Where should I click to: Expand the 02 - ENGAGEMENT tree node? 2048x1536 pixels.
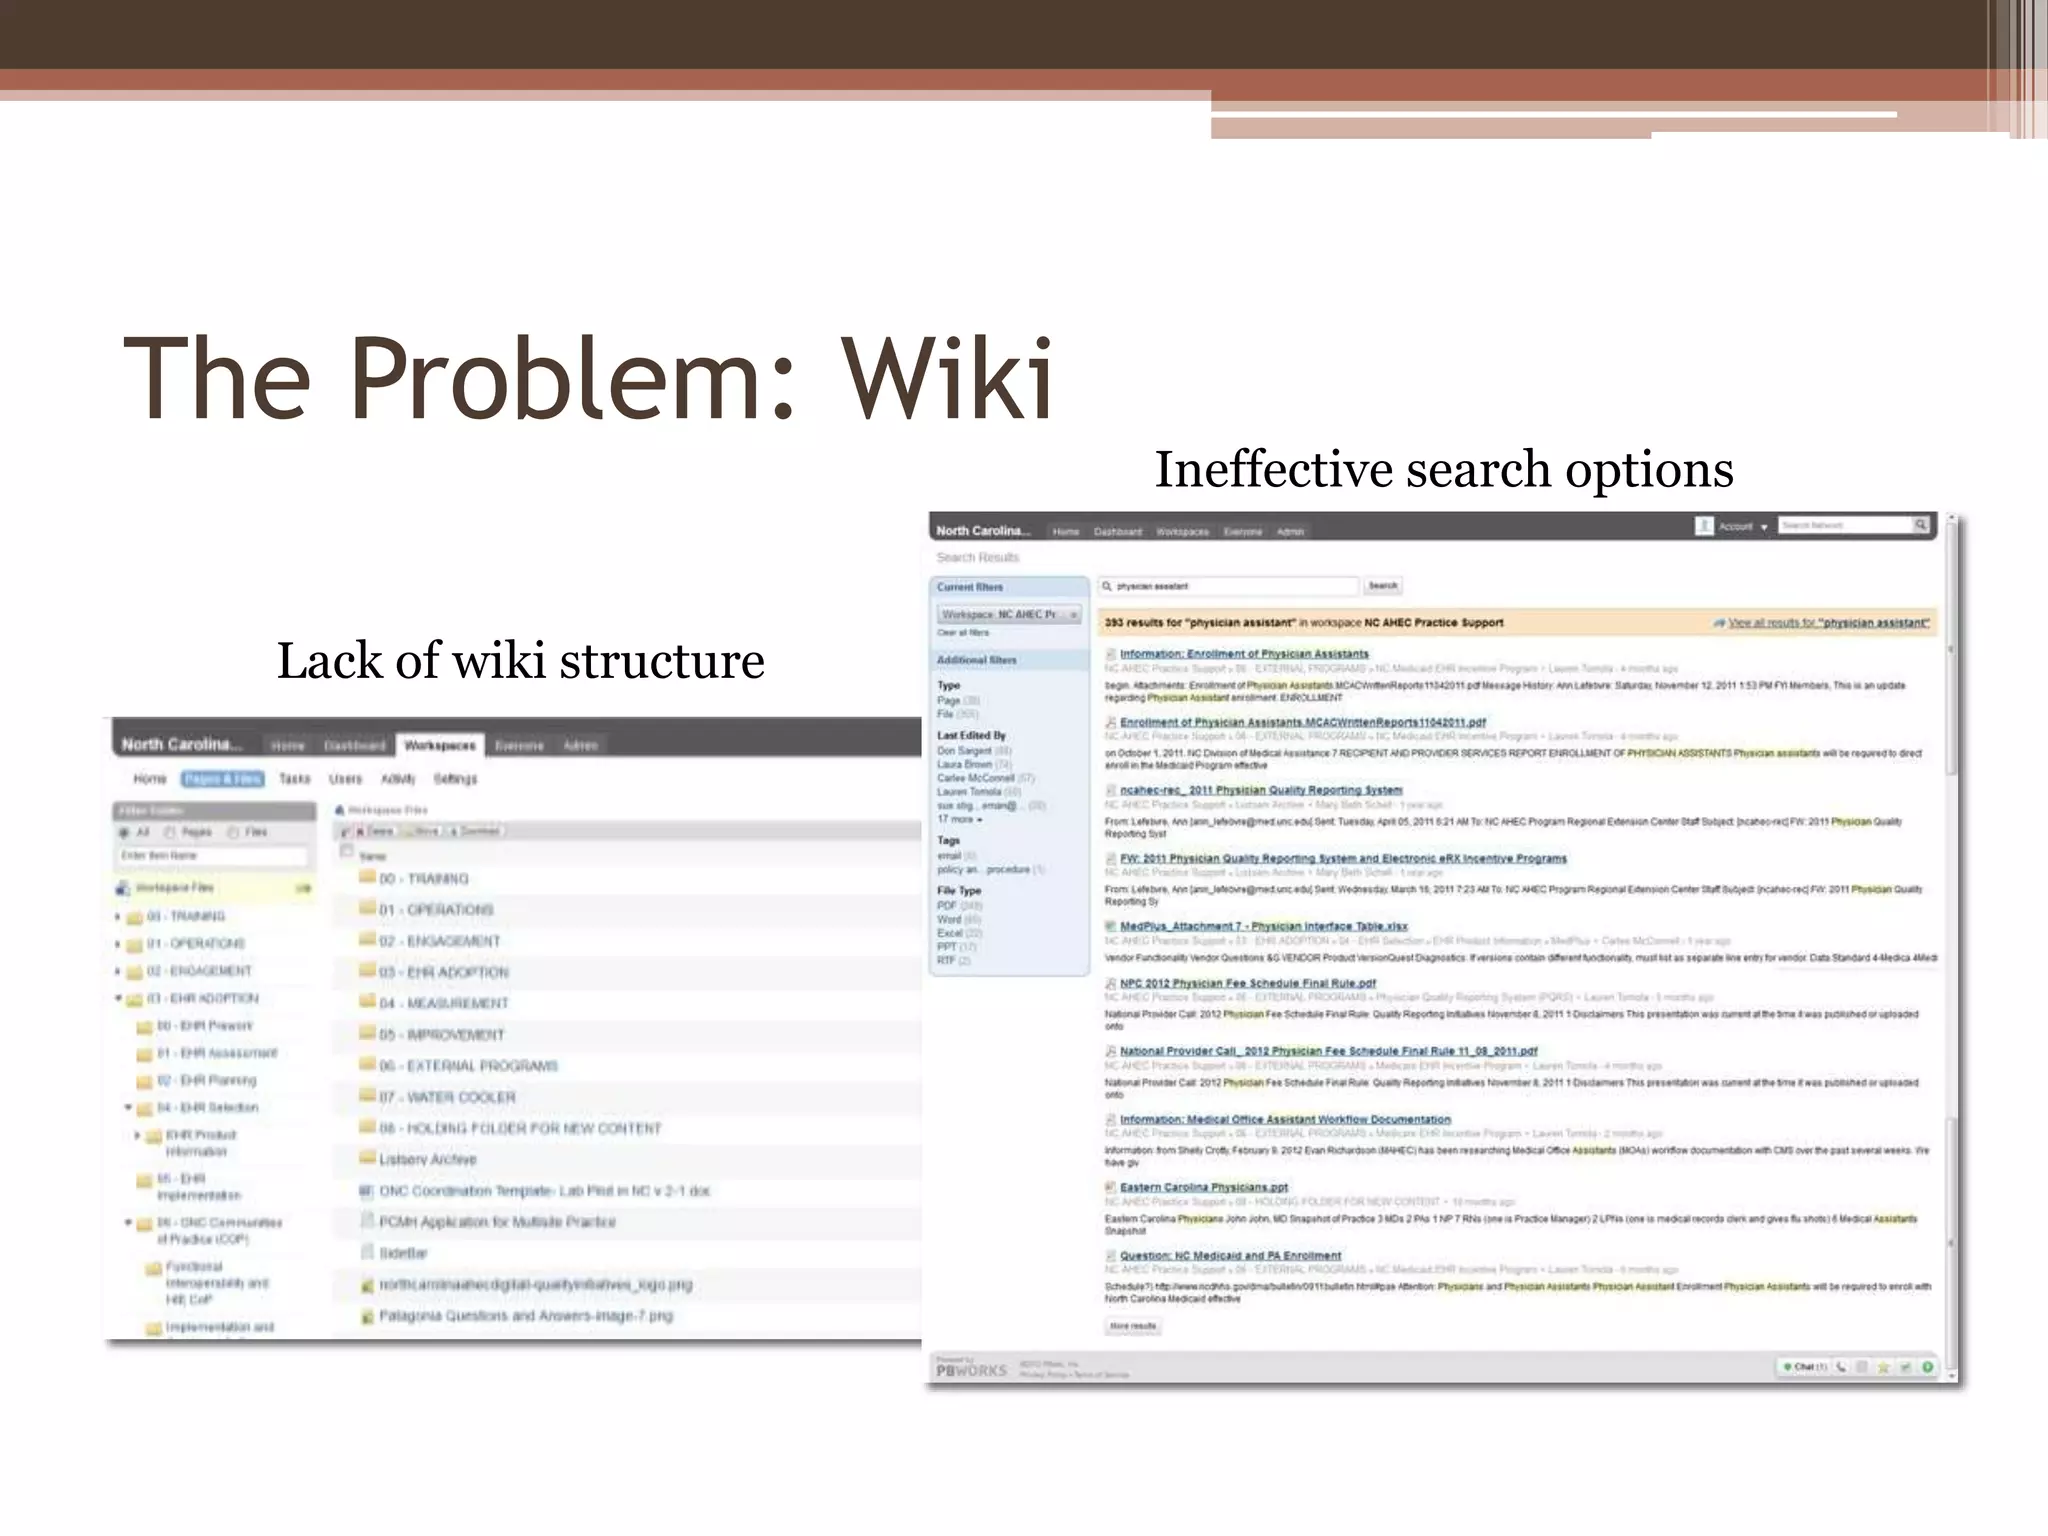117,971
